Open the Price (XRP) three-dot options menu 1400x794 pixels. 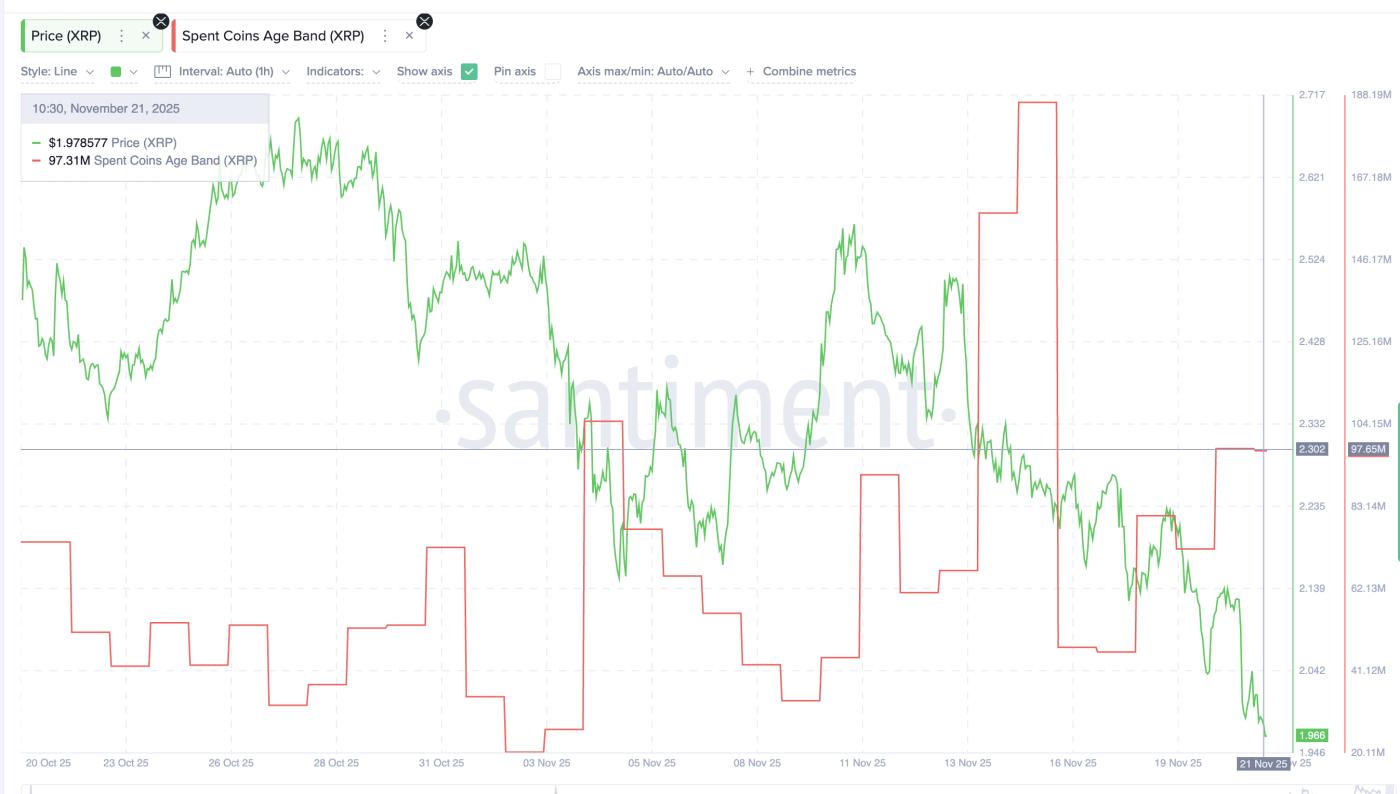(121, 36)
